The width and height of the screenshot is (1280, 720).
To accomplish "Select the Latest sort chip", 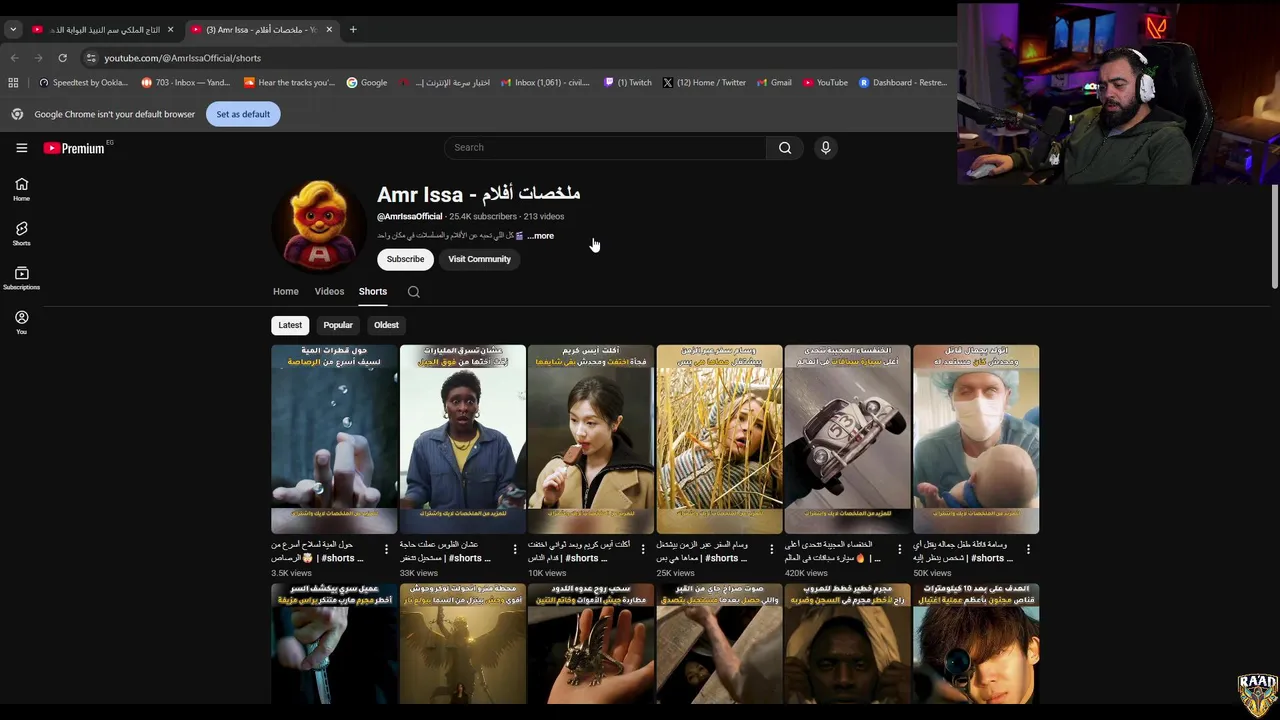I will (290, 325).
